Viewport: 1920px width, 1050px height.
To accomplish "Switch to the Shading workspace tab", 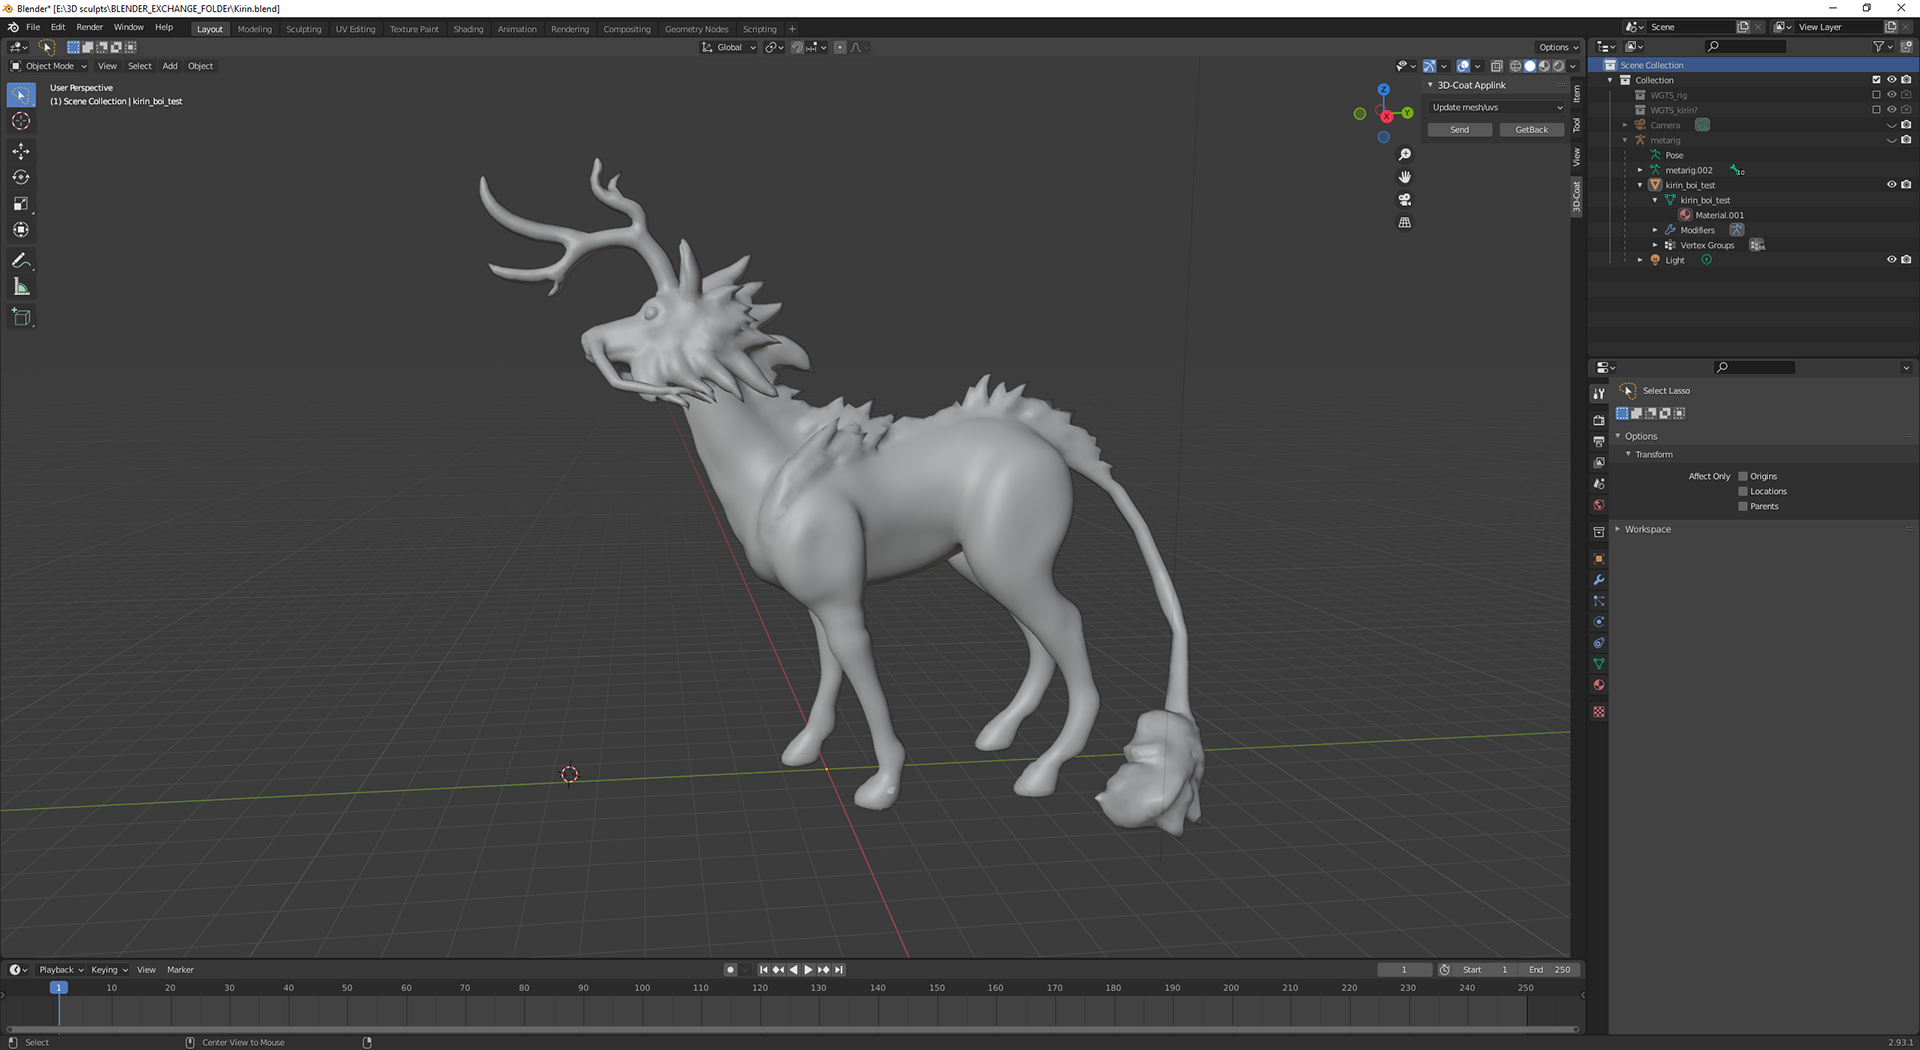I will click(x=468, y=29).
